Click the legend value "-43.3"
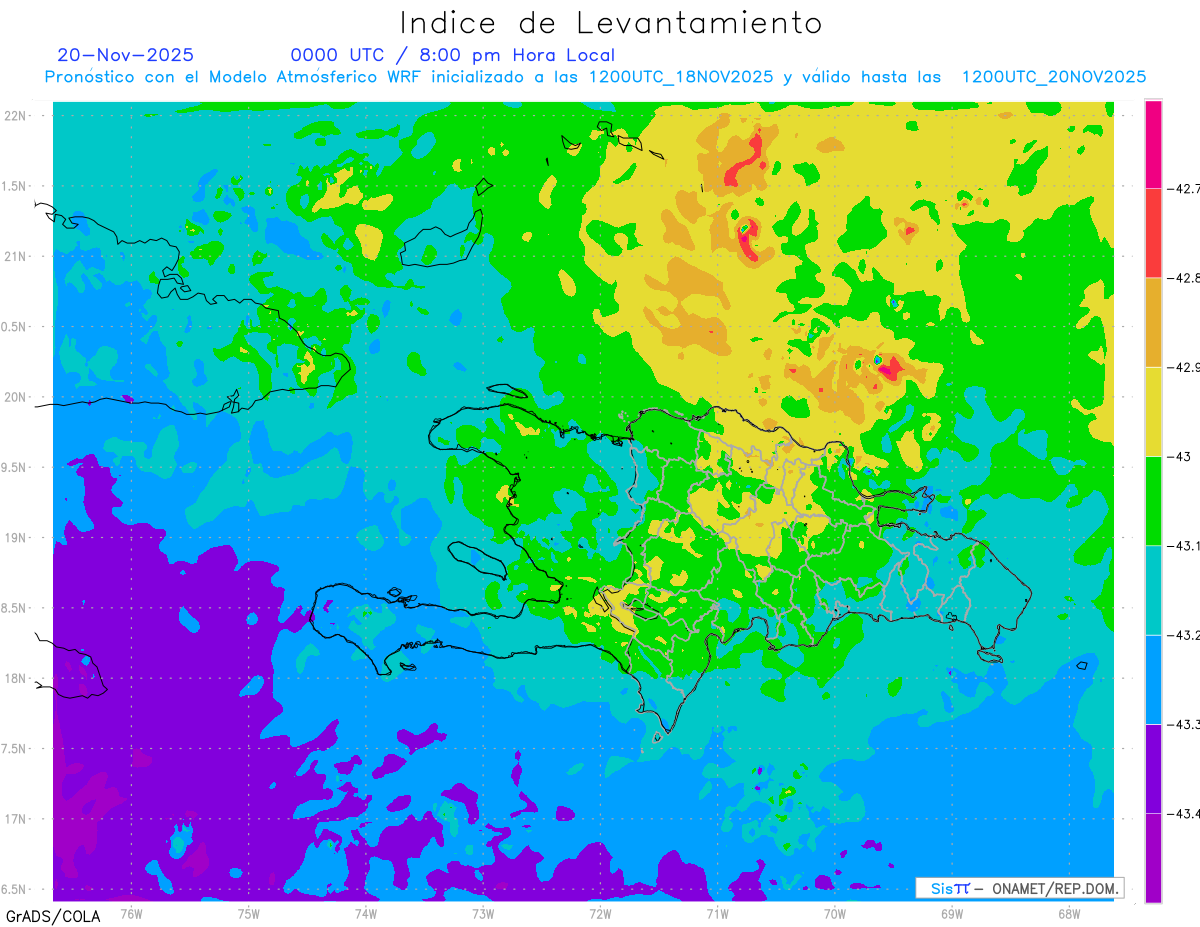The height and width of the screenshot is (927, 1200). click(1185, 724)
